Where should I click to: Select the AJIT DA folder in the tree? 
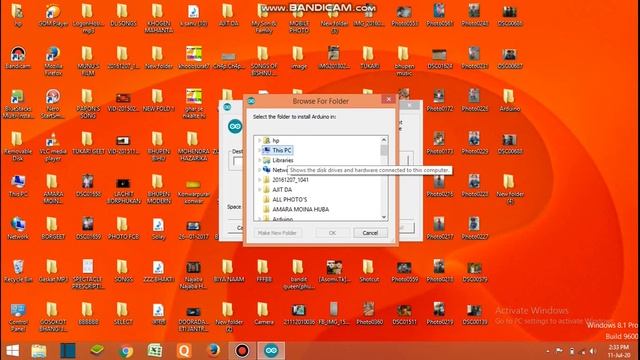tap(278, 189)
